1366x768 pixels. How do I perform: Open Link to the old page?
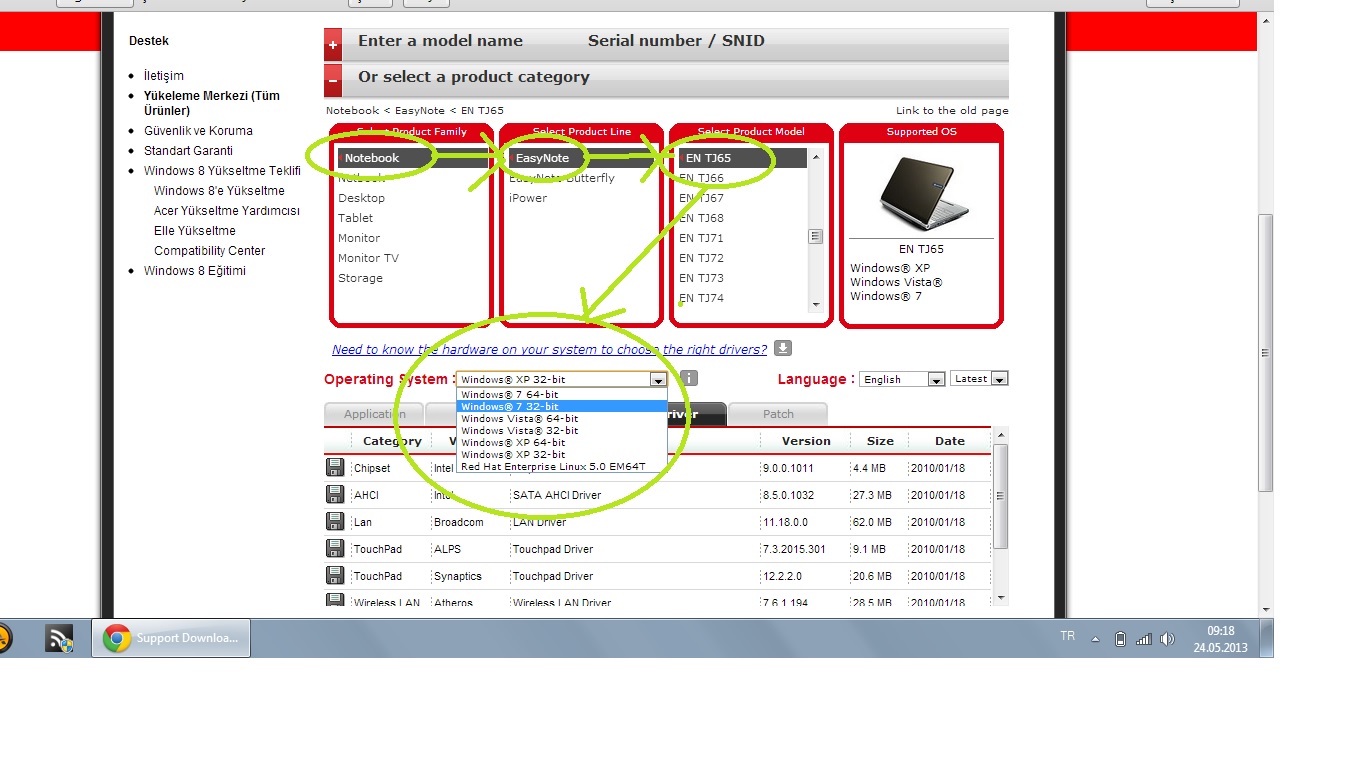(x=952, y=111)
